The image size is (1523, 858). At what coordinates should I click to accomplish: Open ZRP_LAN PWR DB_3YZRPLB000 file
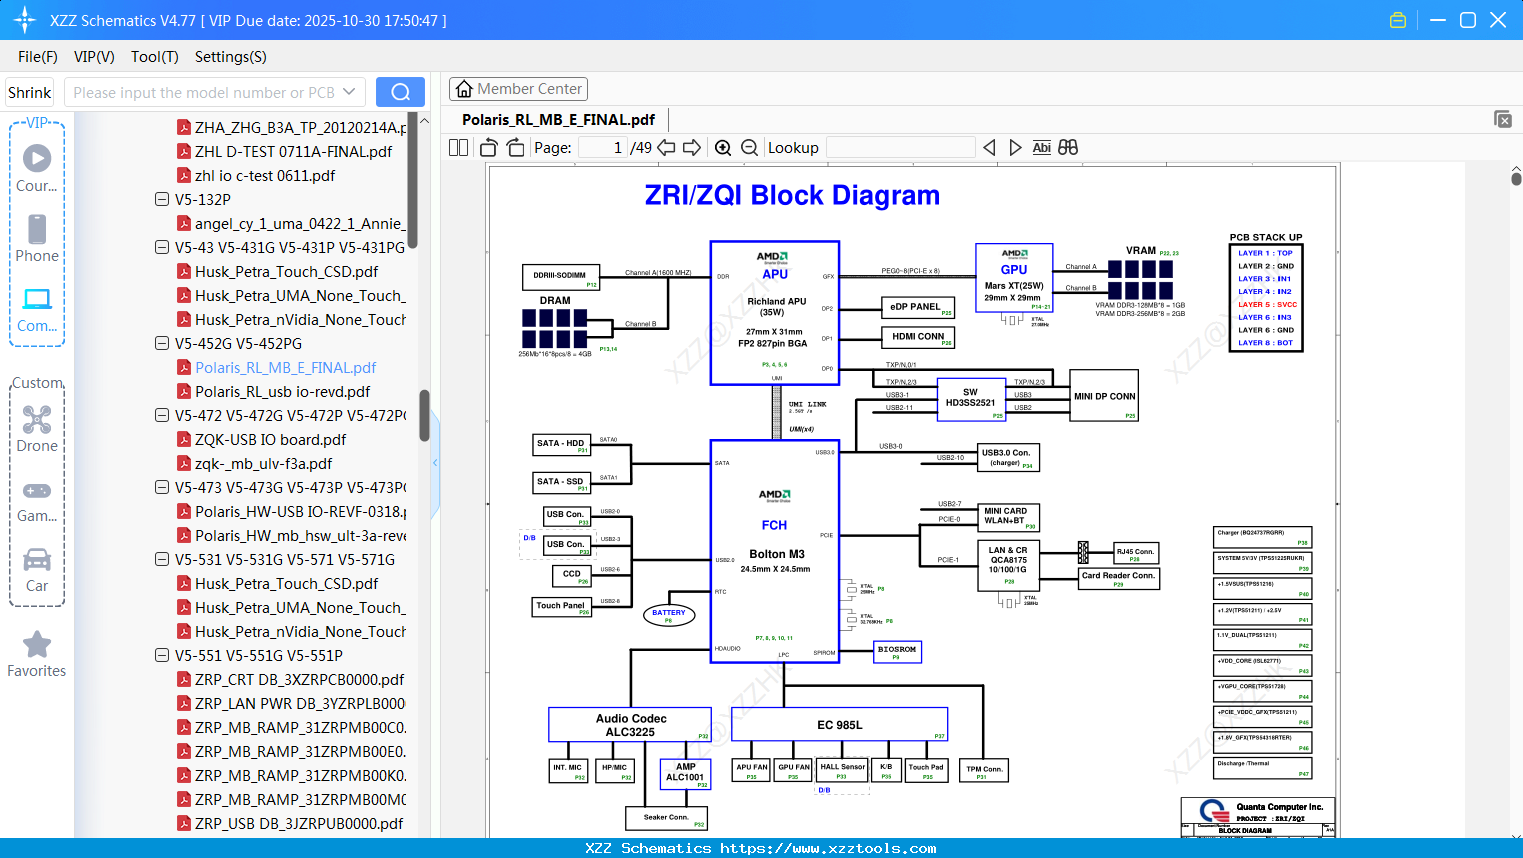[300, 703]
